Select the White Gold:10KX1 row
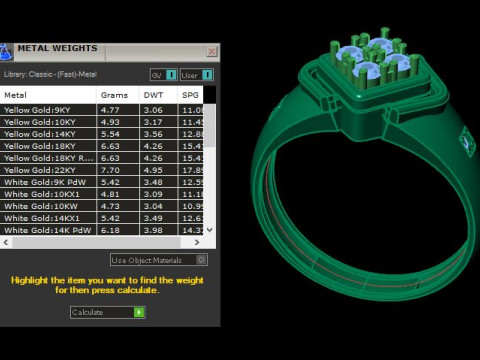The image size is (480, 360). point(101,194)
